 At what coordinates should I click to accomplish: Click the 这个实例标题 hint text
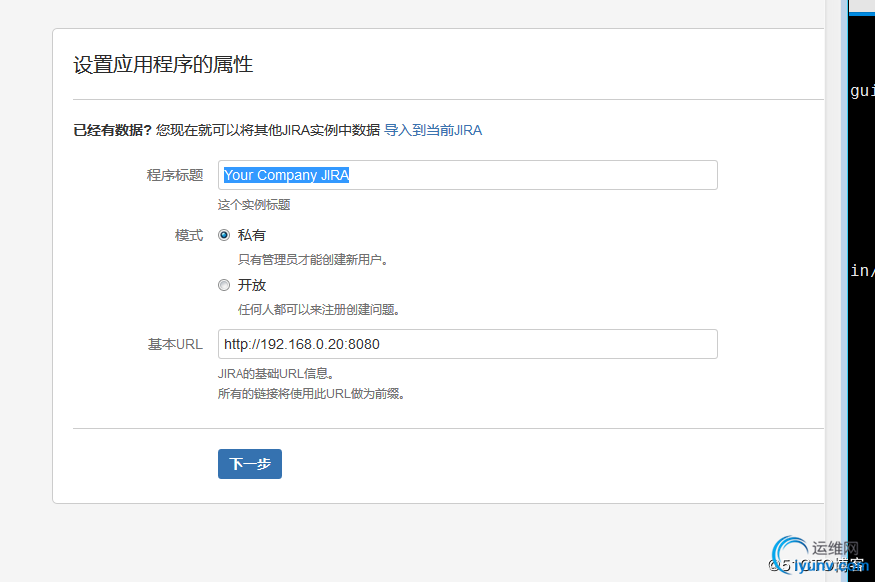[254, 205]
